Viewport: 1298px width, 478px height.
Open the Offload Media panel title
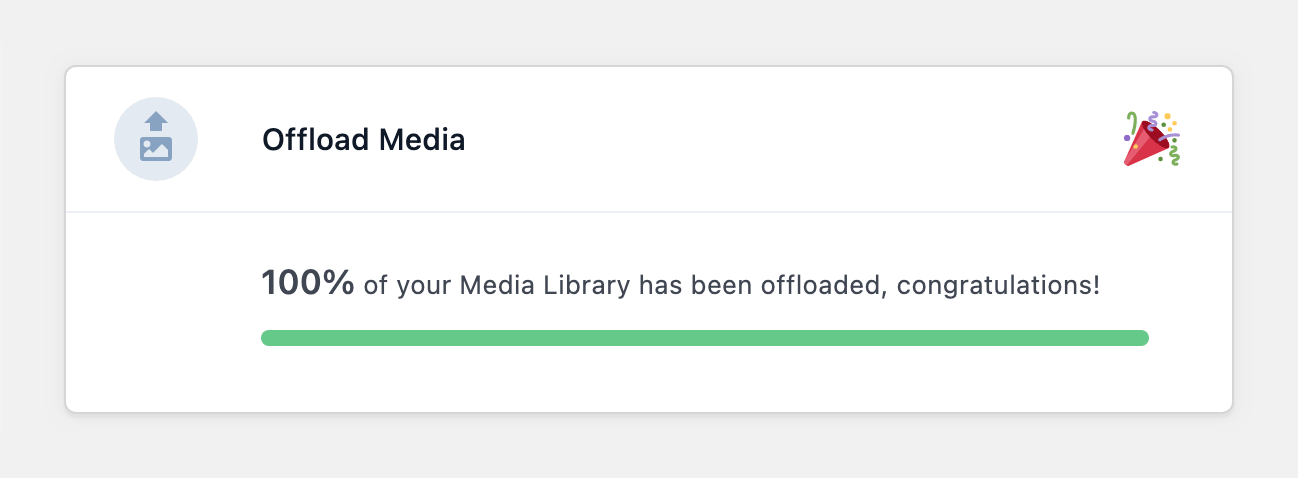364,140
